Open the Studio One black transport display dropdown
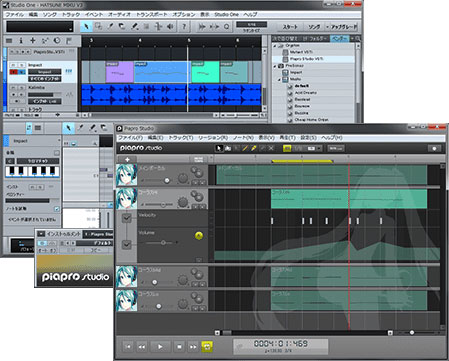Image resolution: width=449 pixels, height=361 pixels. point(71,30)
